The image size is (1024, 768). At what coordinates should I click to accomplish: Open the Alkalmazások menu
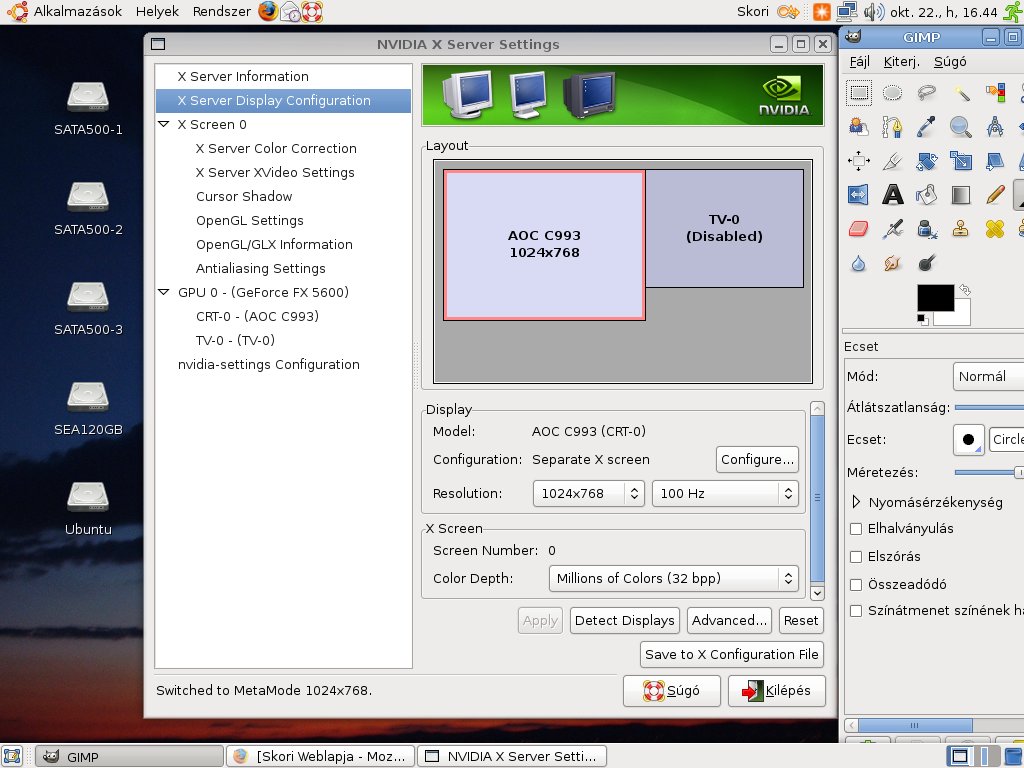(x=67, y=12)
